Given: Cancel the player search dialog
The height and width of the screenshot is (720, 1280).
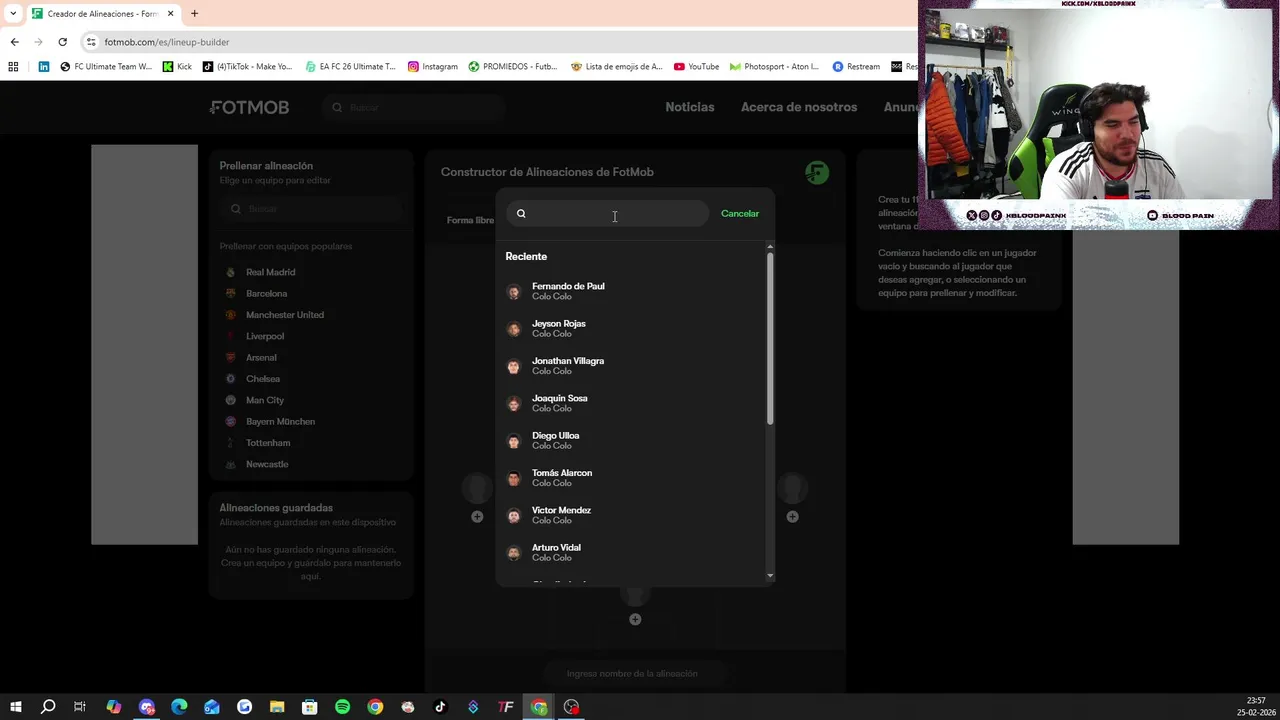Looking at the screenshot, I should tap(740, 213).
